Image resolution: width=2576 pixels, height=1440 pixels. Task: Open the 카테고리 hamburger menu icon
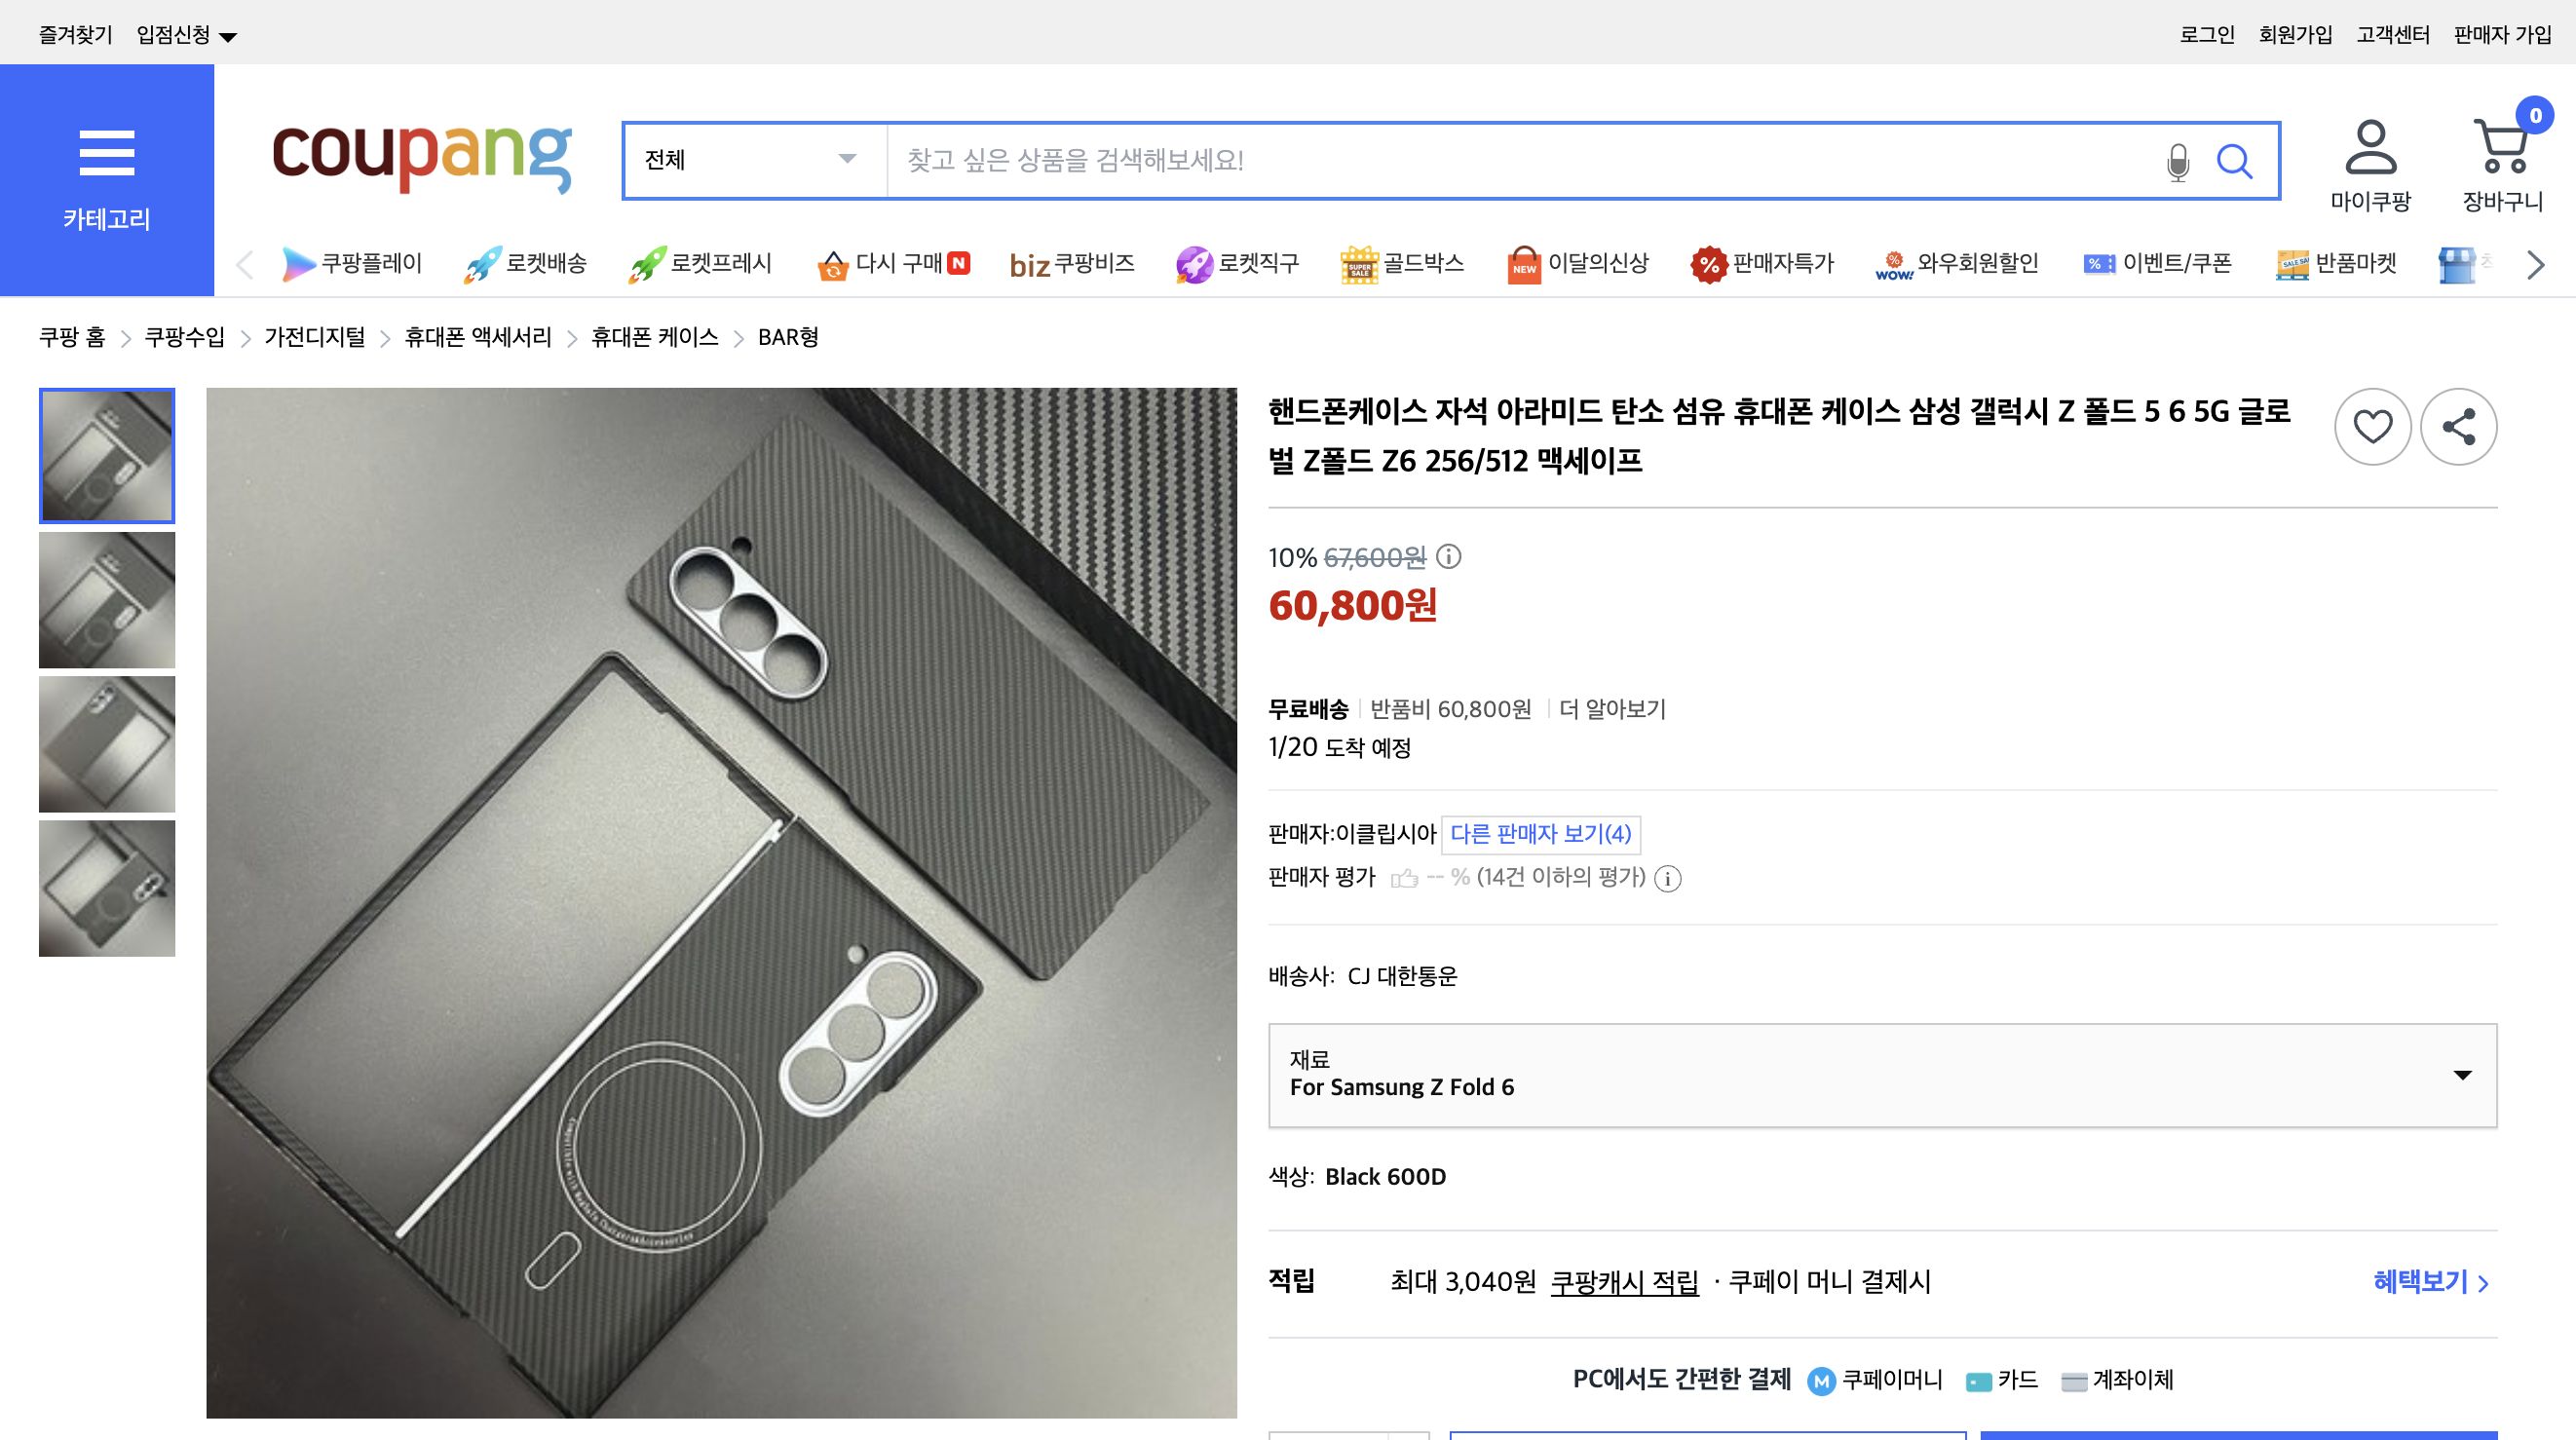point(107,152)
